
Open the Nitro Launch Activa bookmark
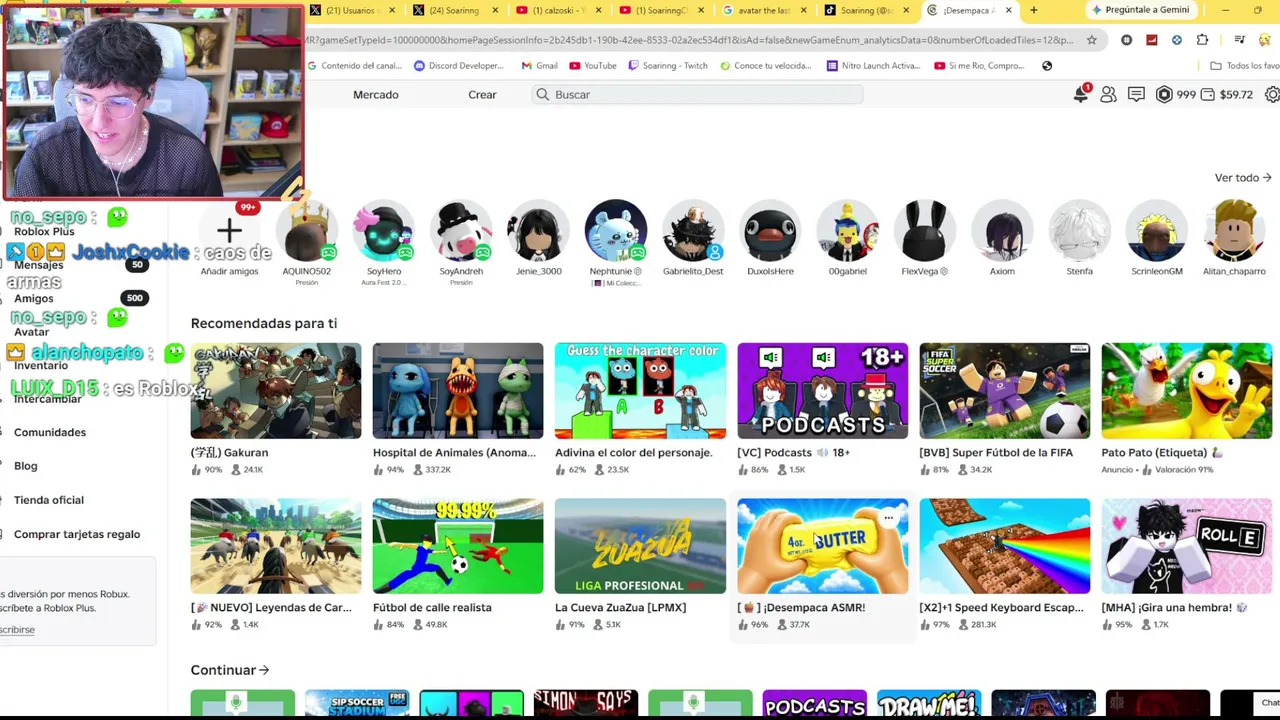pos(872,66)
